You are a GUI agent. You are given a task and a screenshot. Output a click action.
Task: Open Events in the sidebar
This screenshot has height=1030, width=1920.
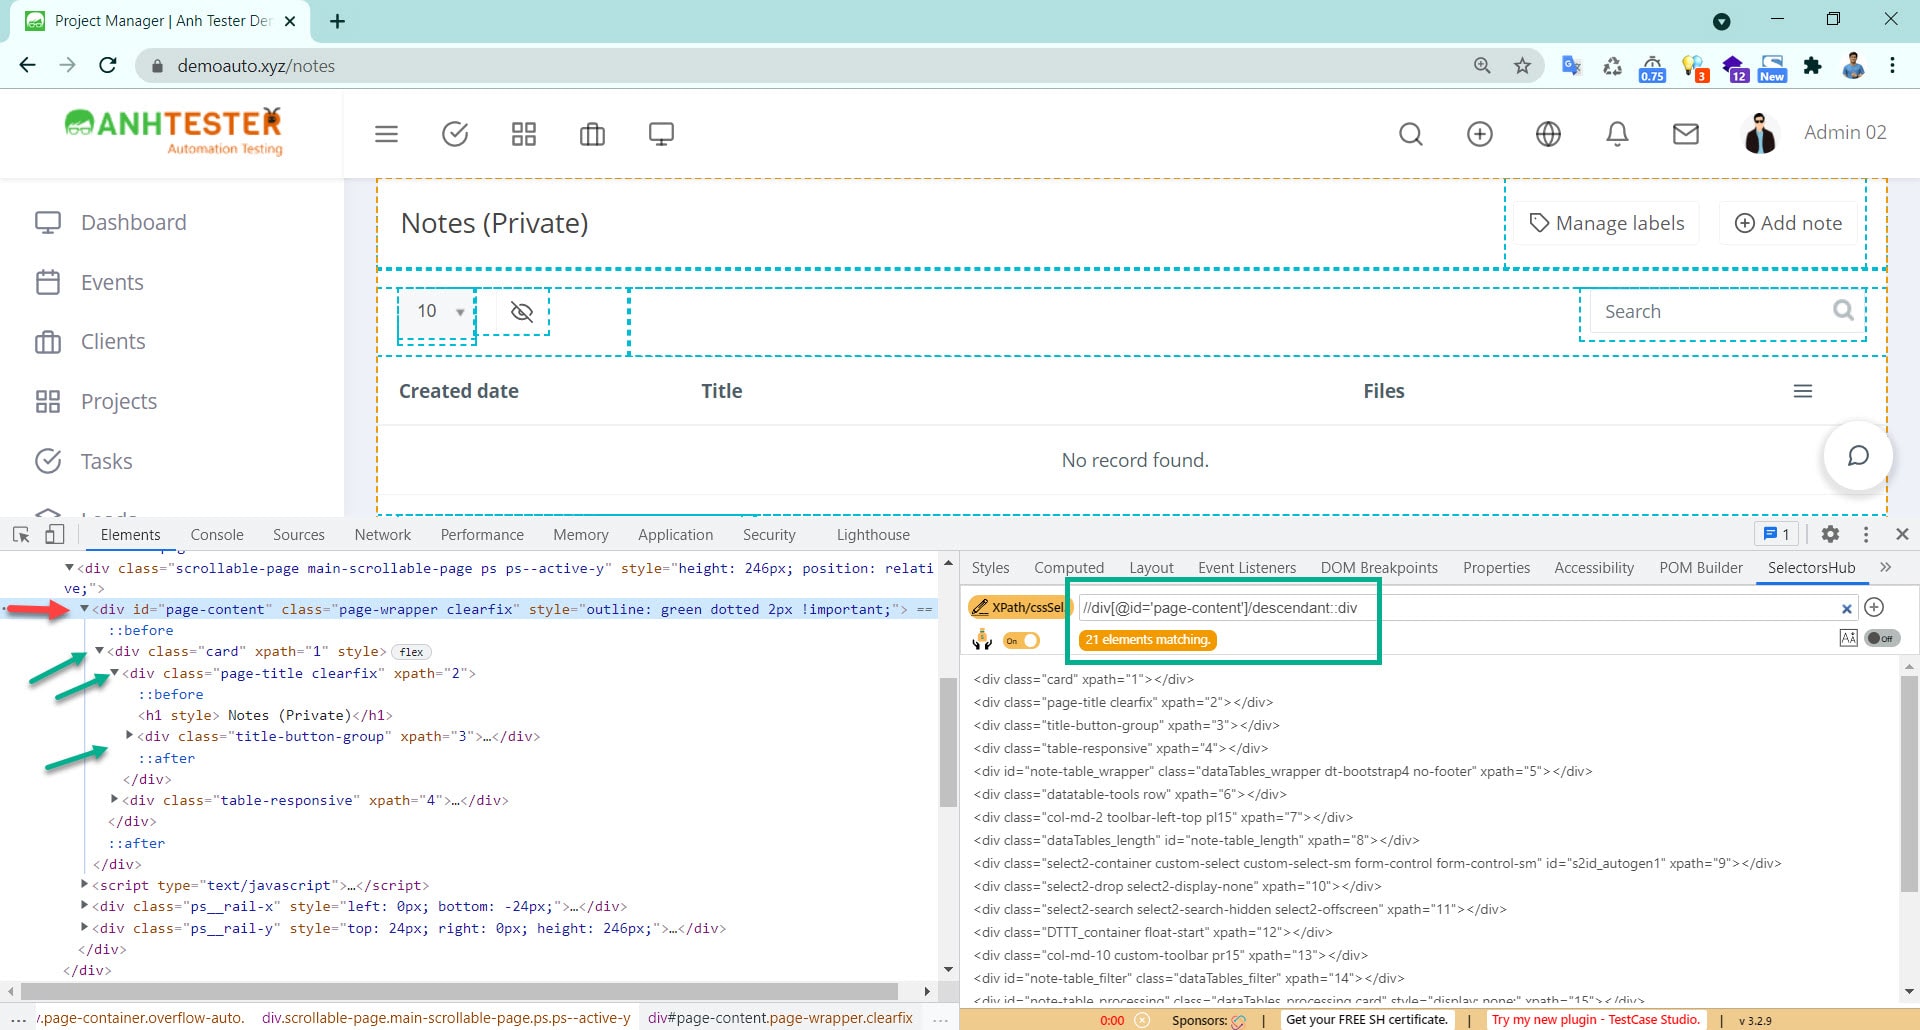point(89,282)
